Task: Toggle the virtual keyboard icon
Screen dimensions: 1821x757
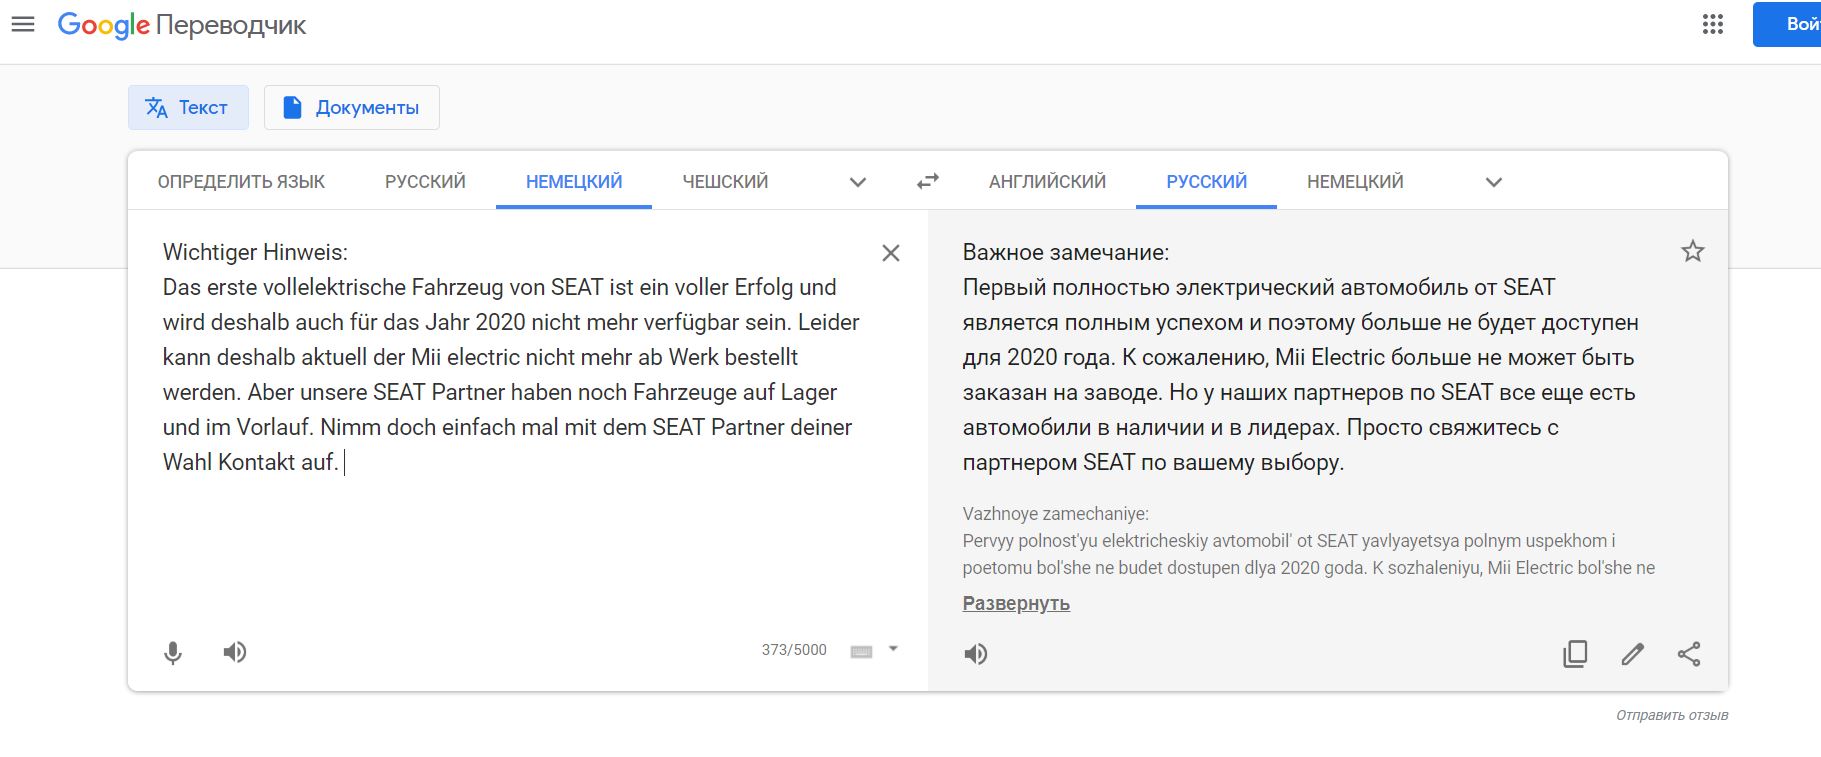Action: click(x=861, y=651)
